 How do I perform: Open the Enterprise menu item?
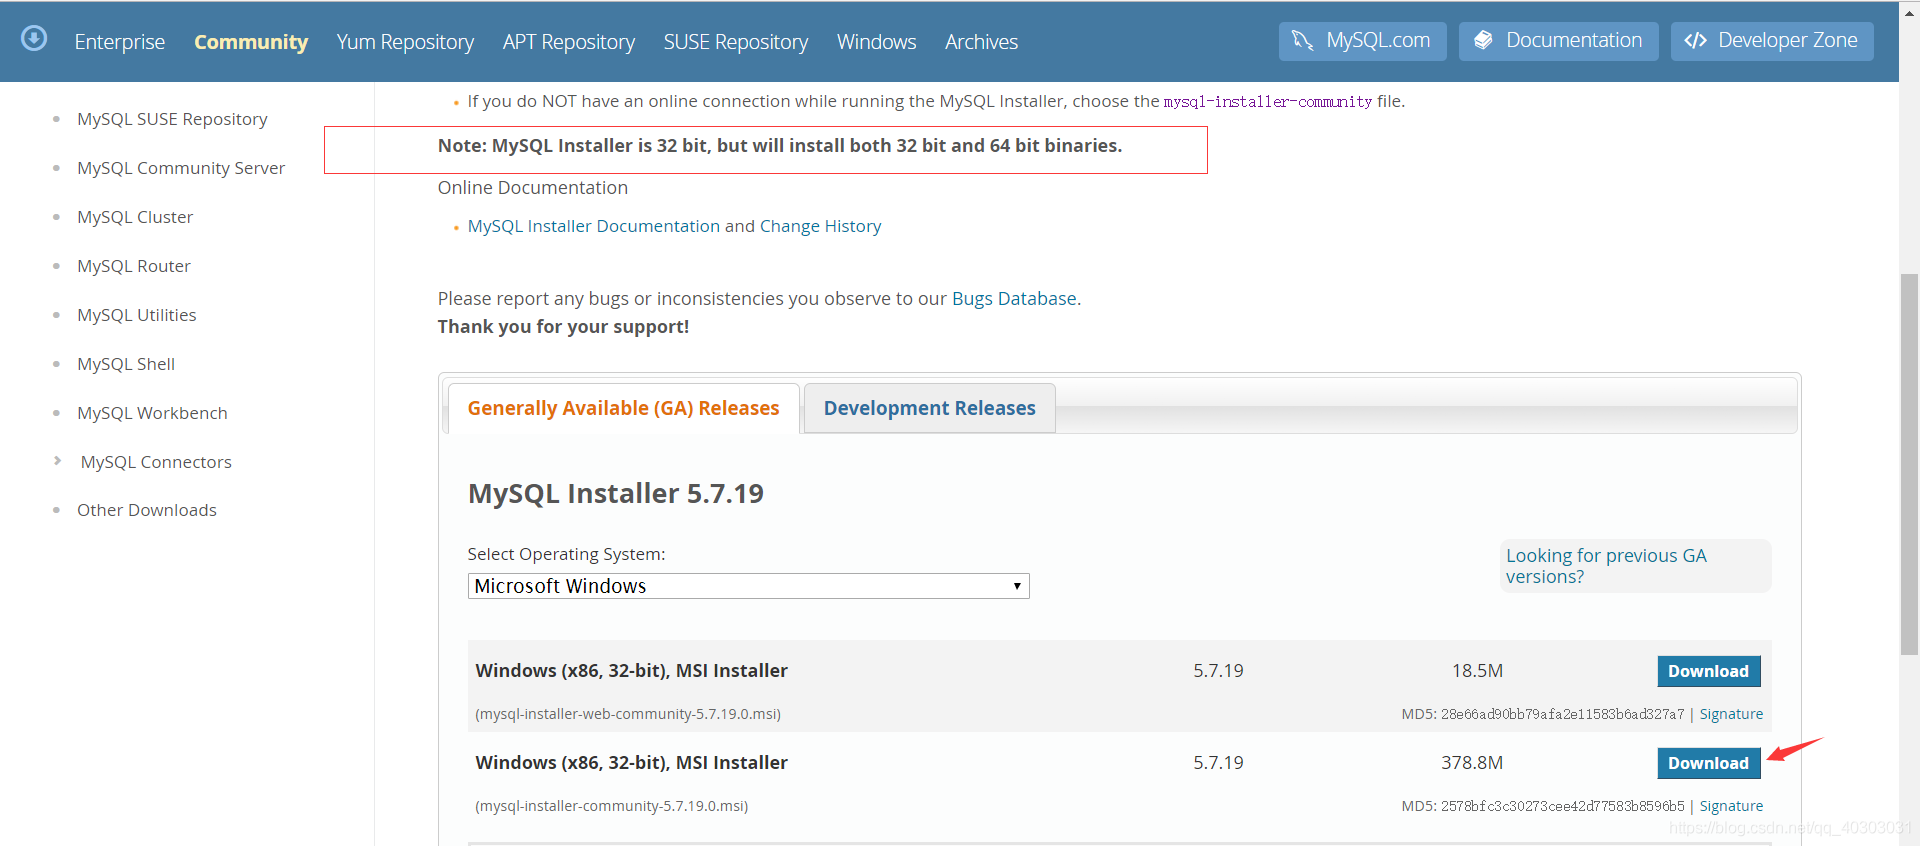[120, 42]
